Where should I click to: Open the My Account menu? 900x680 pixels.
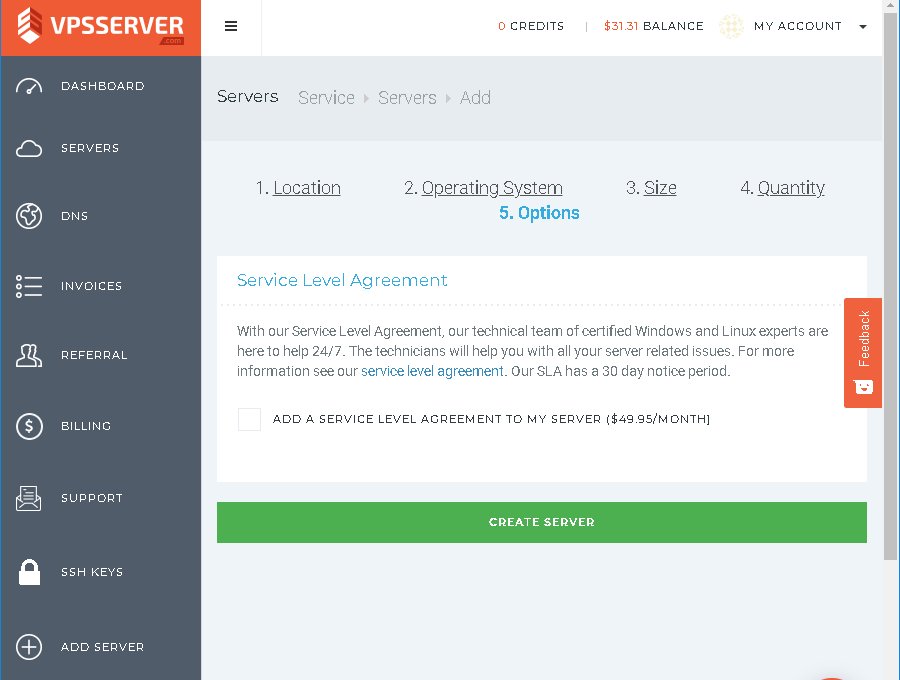798,26
